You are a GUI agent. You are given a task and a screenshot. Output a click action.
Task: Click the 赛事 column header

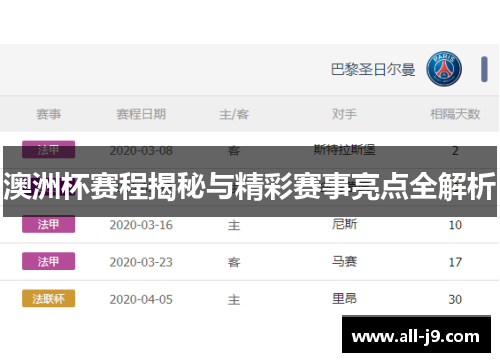pyautogui.click(x=49, y=114)
